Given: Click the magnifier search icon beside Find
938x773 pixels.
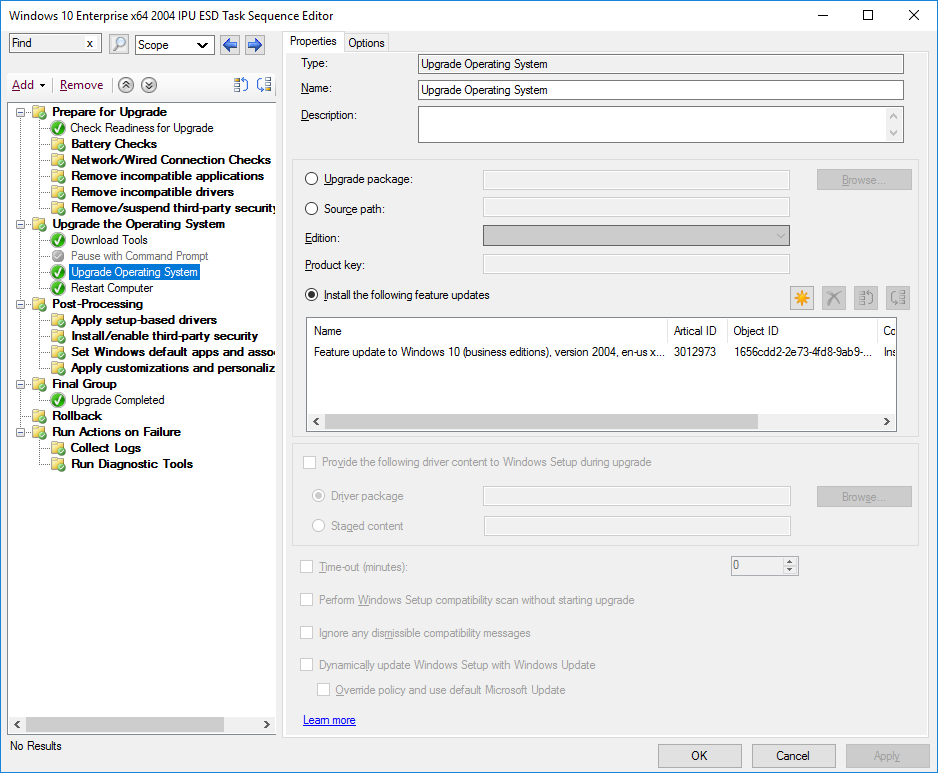Looking at the screenshot, I should click(x=119, y=44).
